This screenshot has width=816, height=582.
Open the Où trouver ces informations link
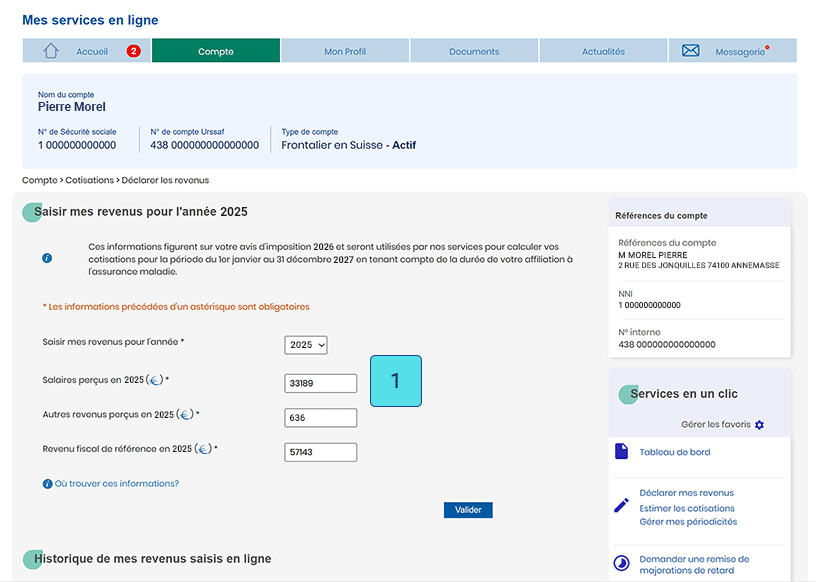click(x=117, y=484)
